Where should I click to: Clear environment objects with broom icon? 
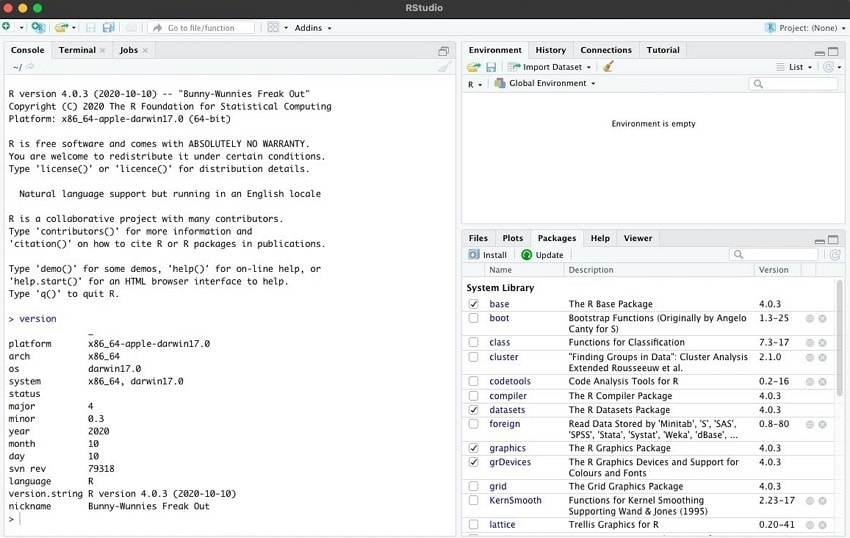pos(608,67)
